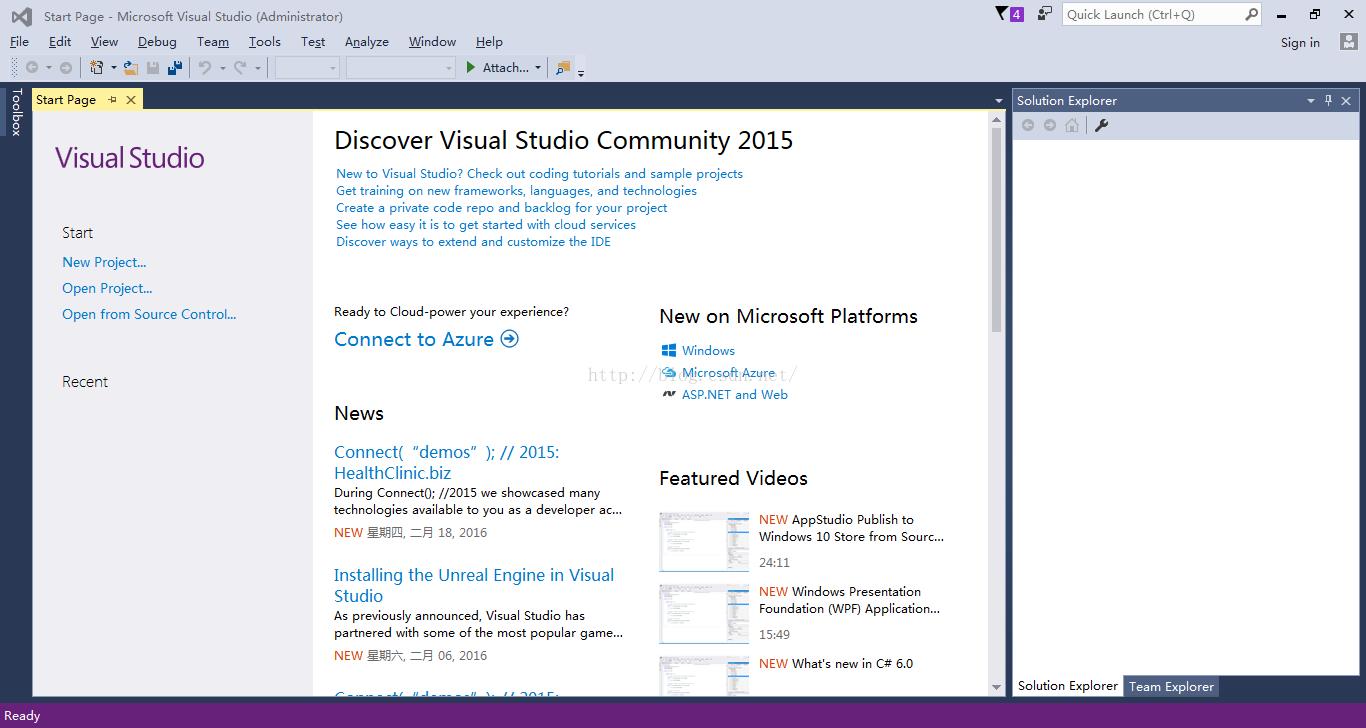
Task: Click the ASP.NET and Web icon
Action: 669,394
